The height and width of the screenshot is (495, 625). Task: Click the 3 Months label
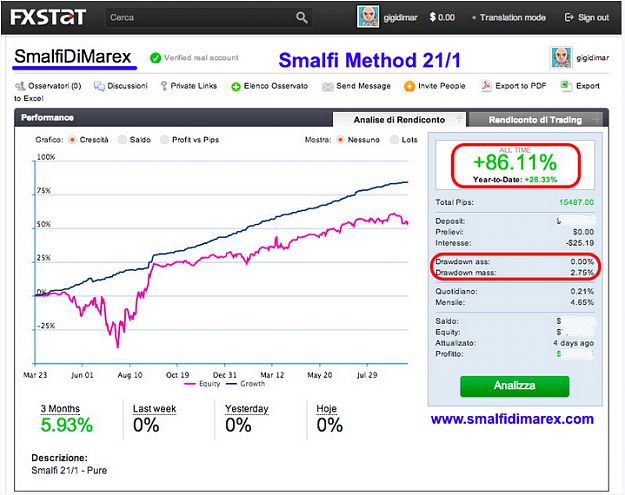[x=60, y=409]
